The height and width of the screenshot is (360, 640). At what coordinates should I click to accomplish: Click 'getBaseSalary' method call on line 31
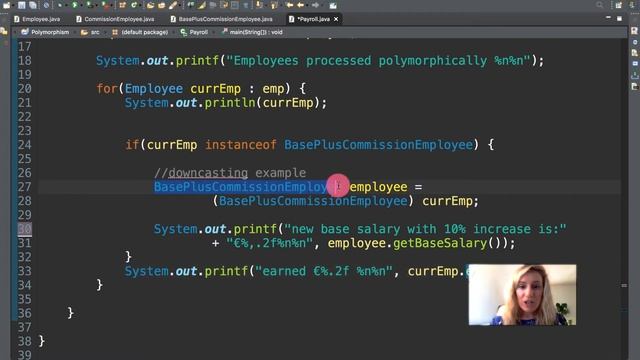tap(440, 243)
